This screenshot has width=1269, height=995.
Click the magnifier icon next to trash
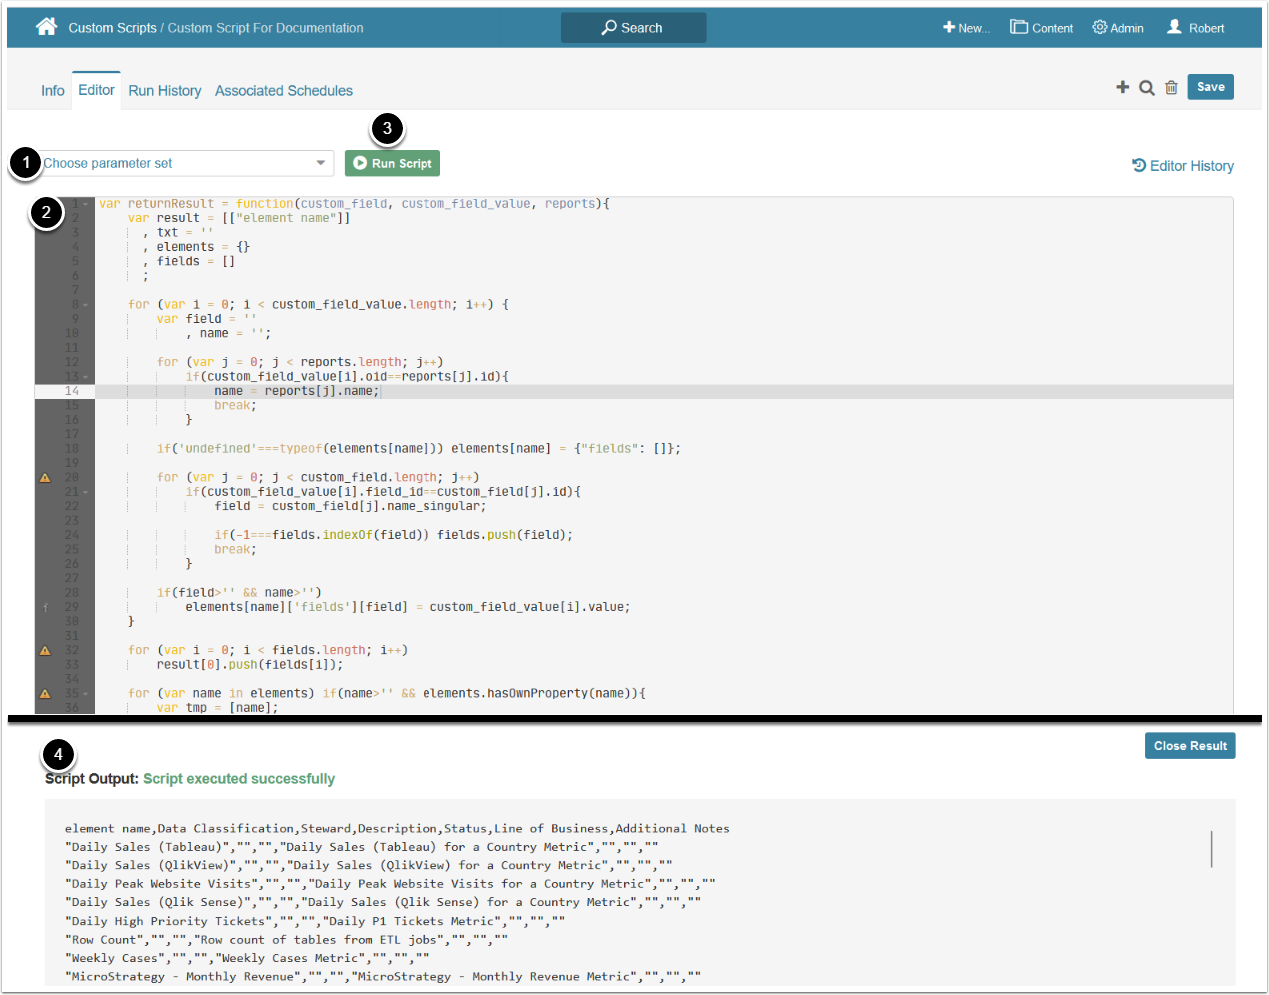1147,88
